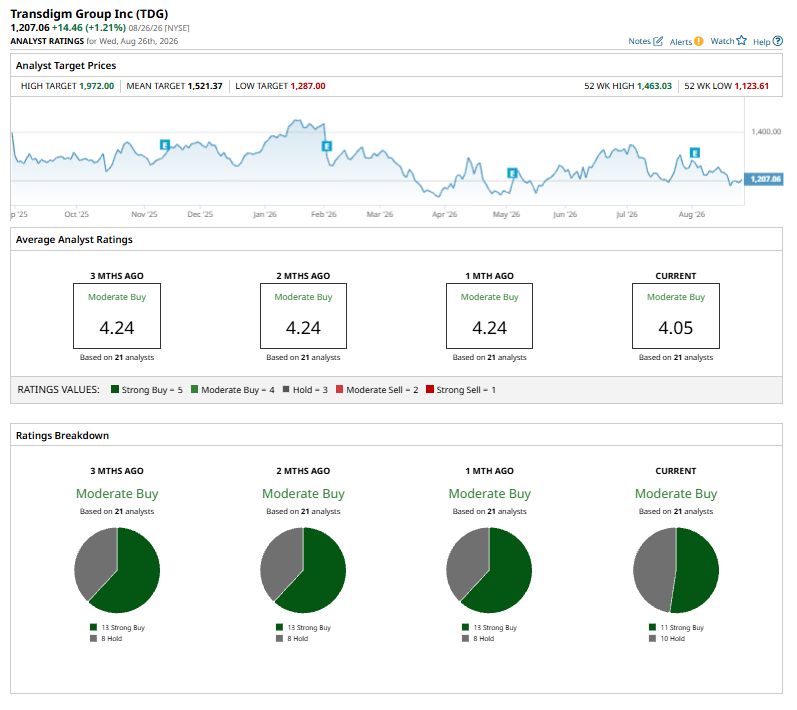797x710 pixels.
Task: Click the 10 Hold legend entry
Action: (x=667, y=638)
